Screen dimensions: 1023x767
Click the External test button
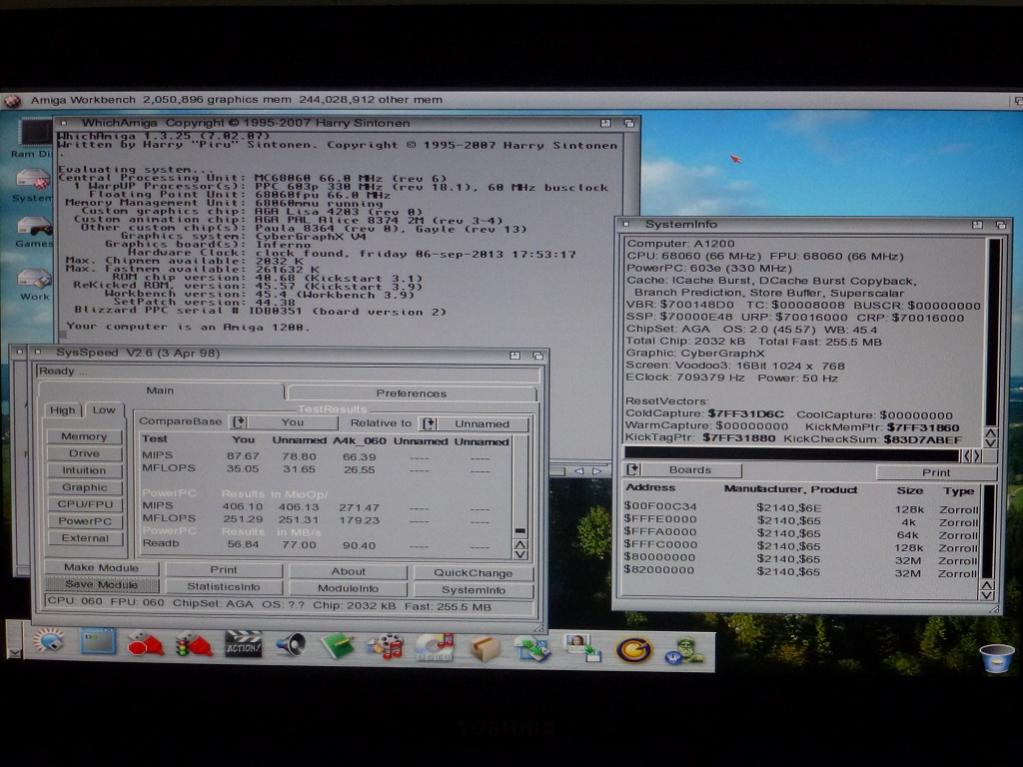(x=84, y=538)
